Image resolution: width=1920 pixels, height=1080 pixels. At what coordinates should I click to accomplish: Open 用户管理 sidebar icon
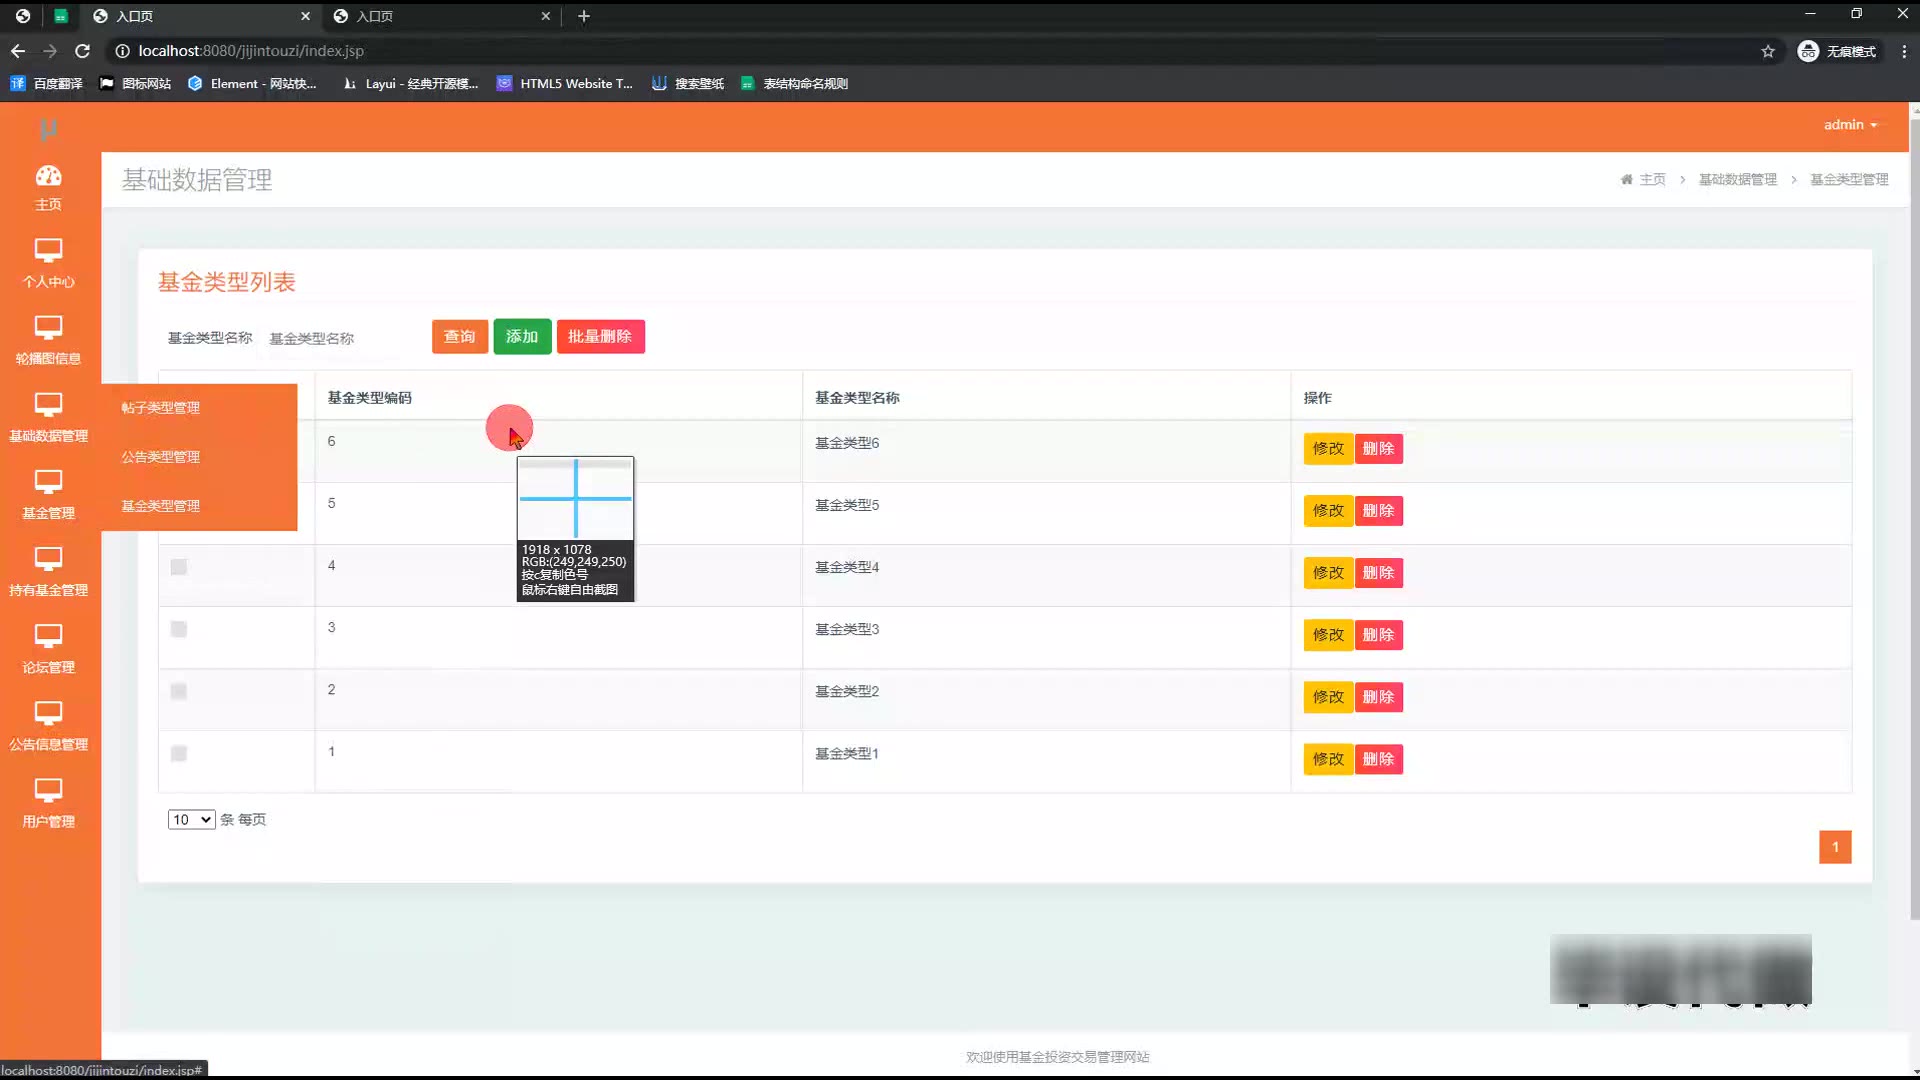click(48, 790)
